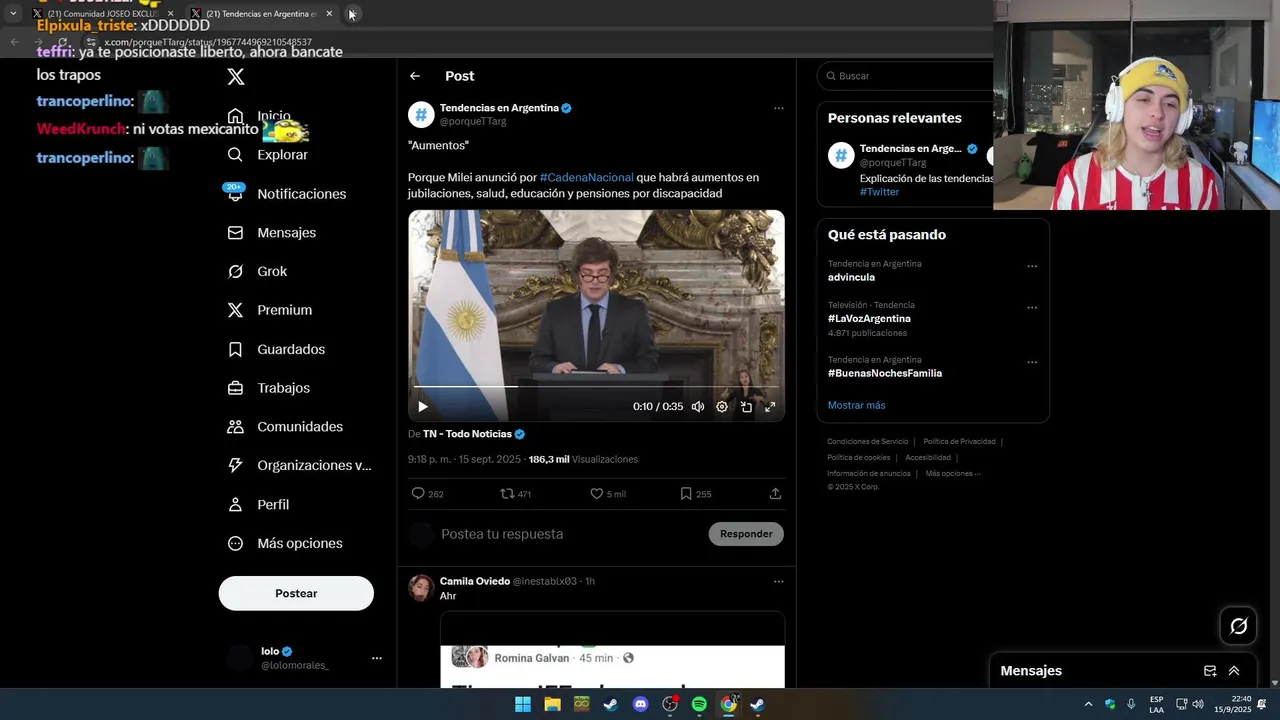Mute the video volume icon
The width and height of the screenshot is (1280, 720).
698,407
